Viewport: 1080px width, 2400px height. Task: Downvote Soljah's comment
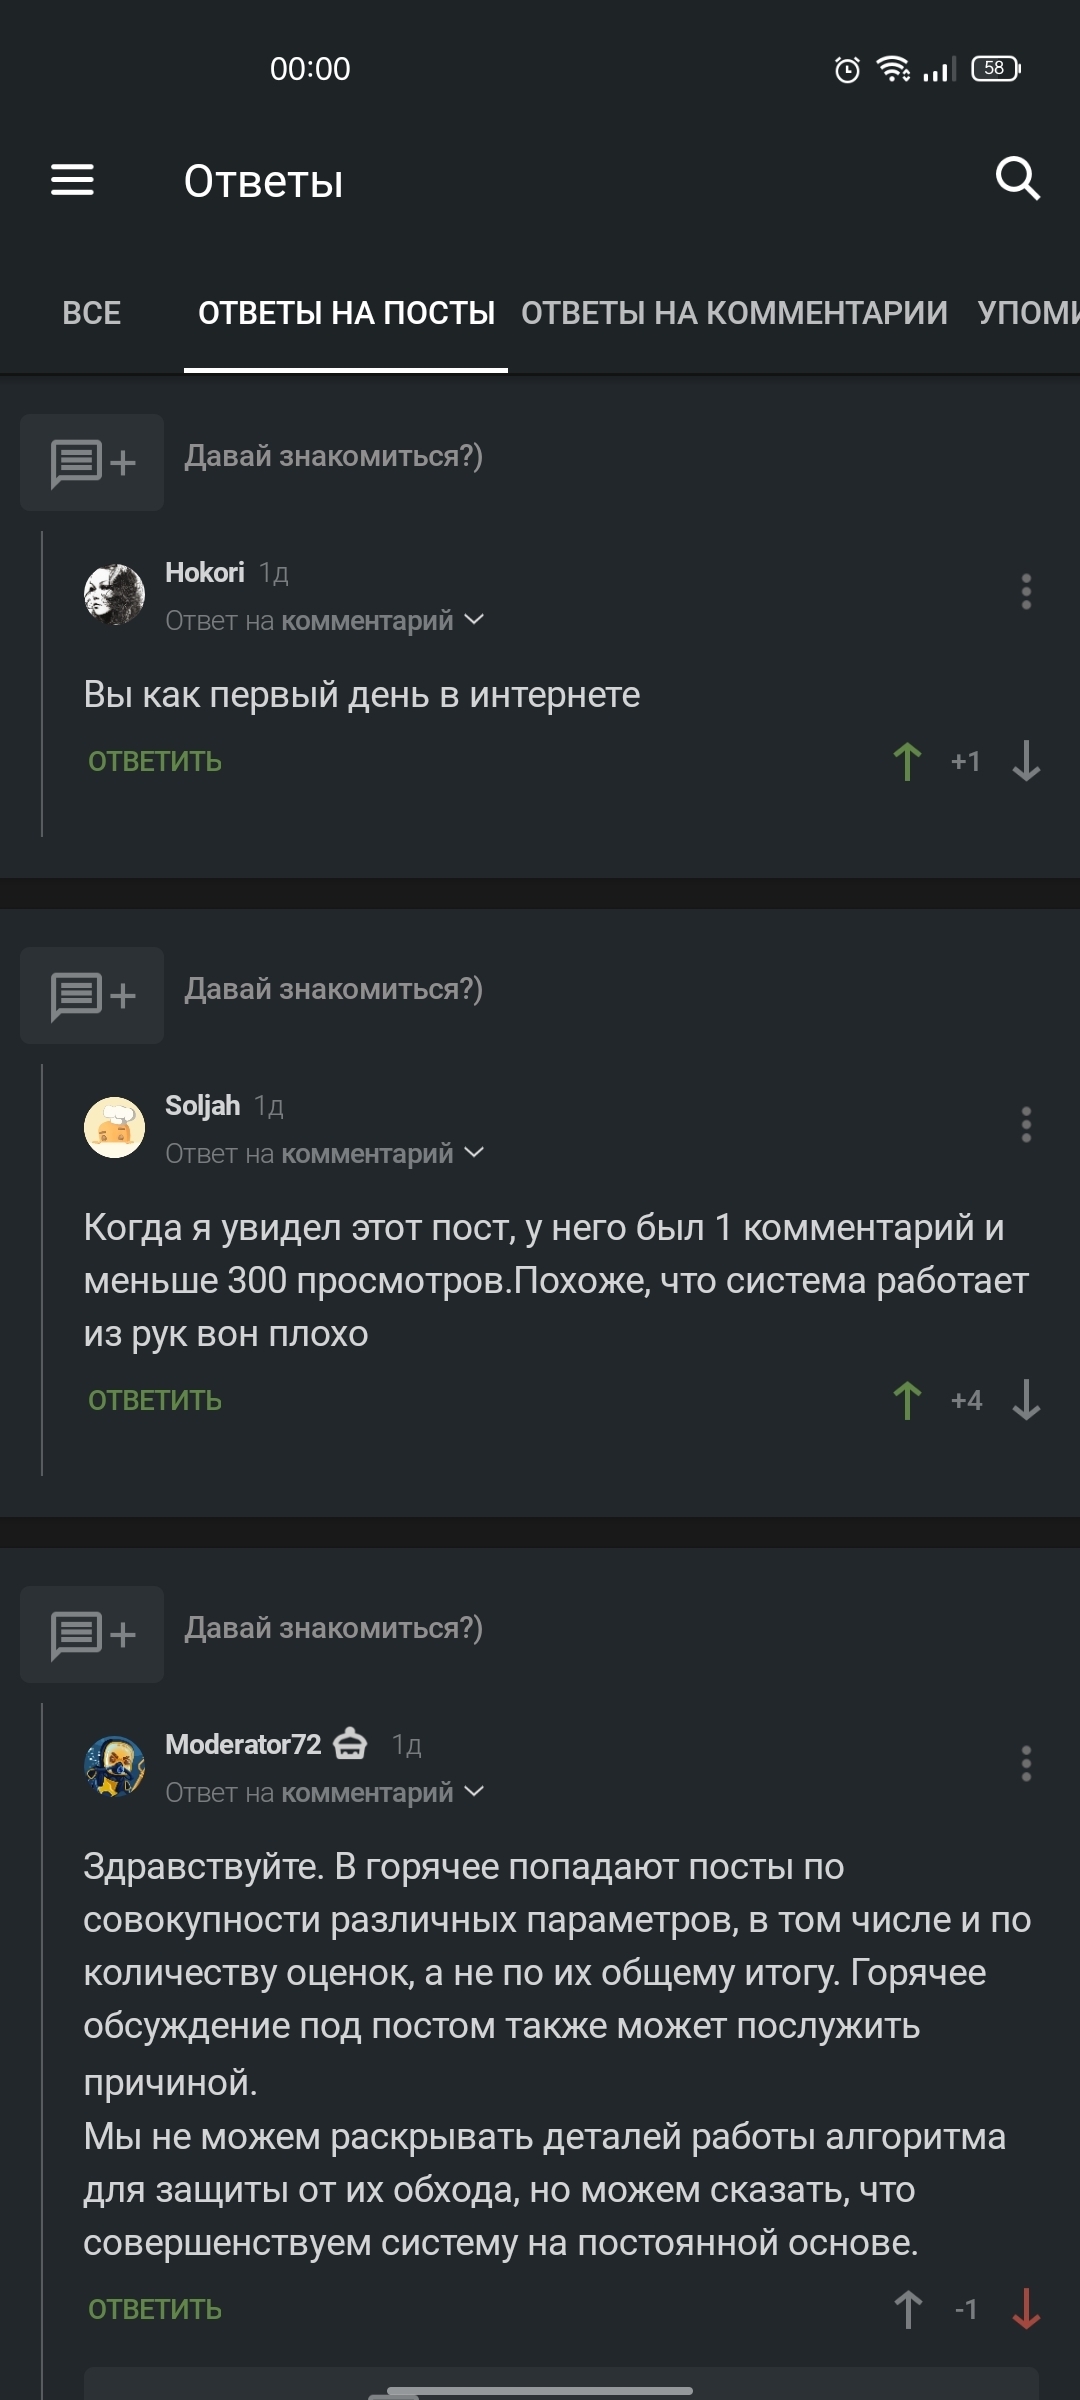point(1026,1400)
